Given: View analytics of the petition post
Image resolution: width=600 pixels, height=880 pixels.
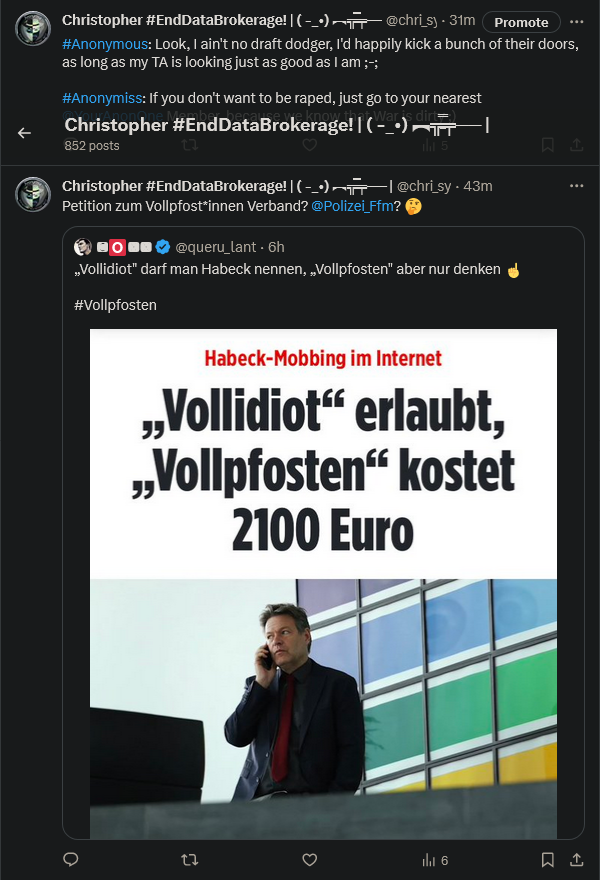Looking at the screenshot, I should point(435,859).
